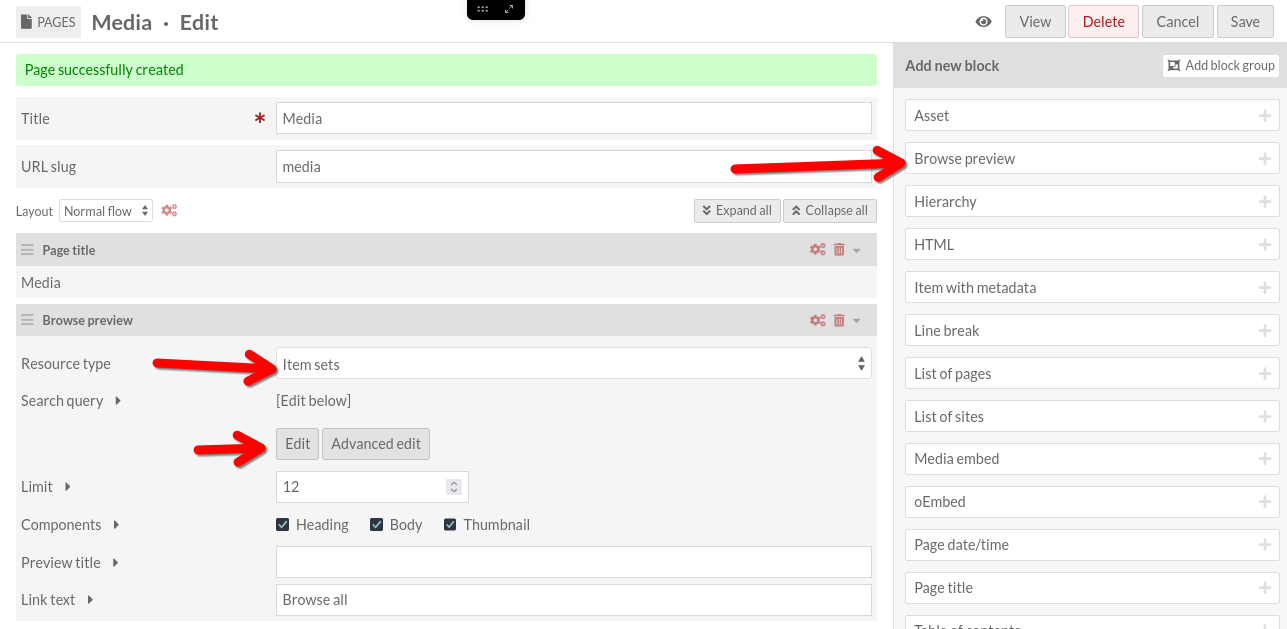
Task: Add List of sites block plus icon
Action: [x=1265, y=417]
